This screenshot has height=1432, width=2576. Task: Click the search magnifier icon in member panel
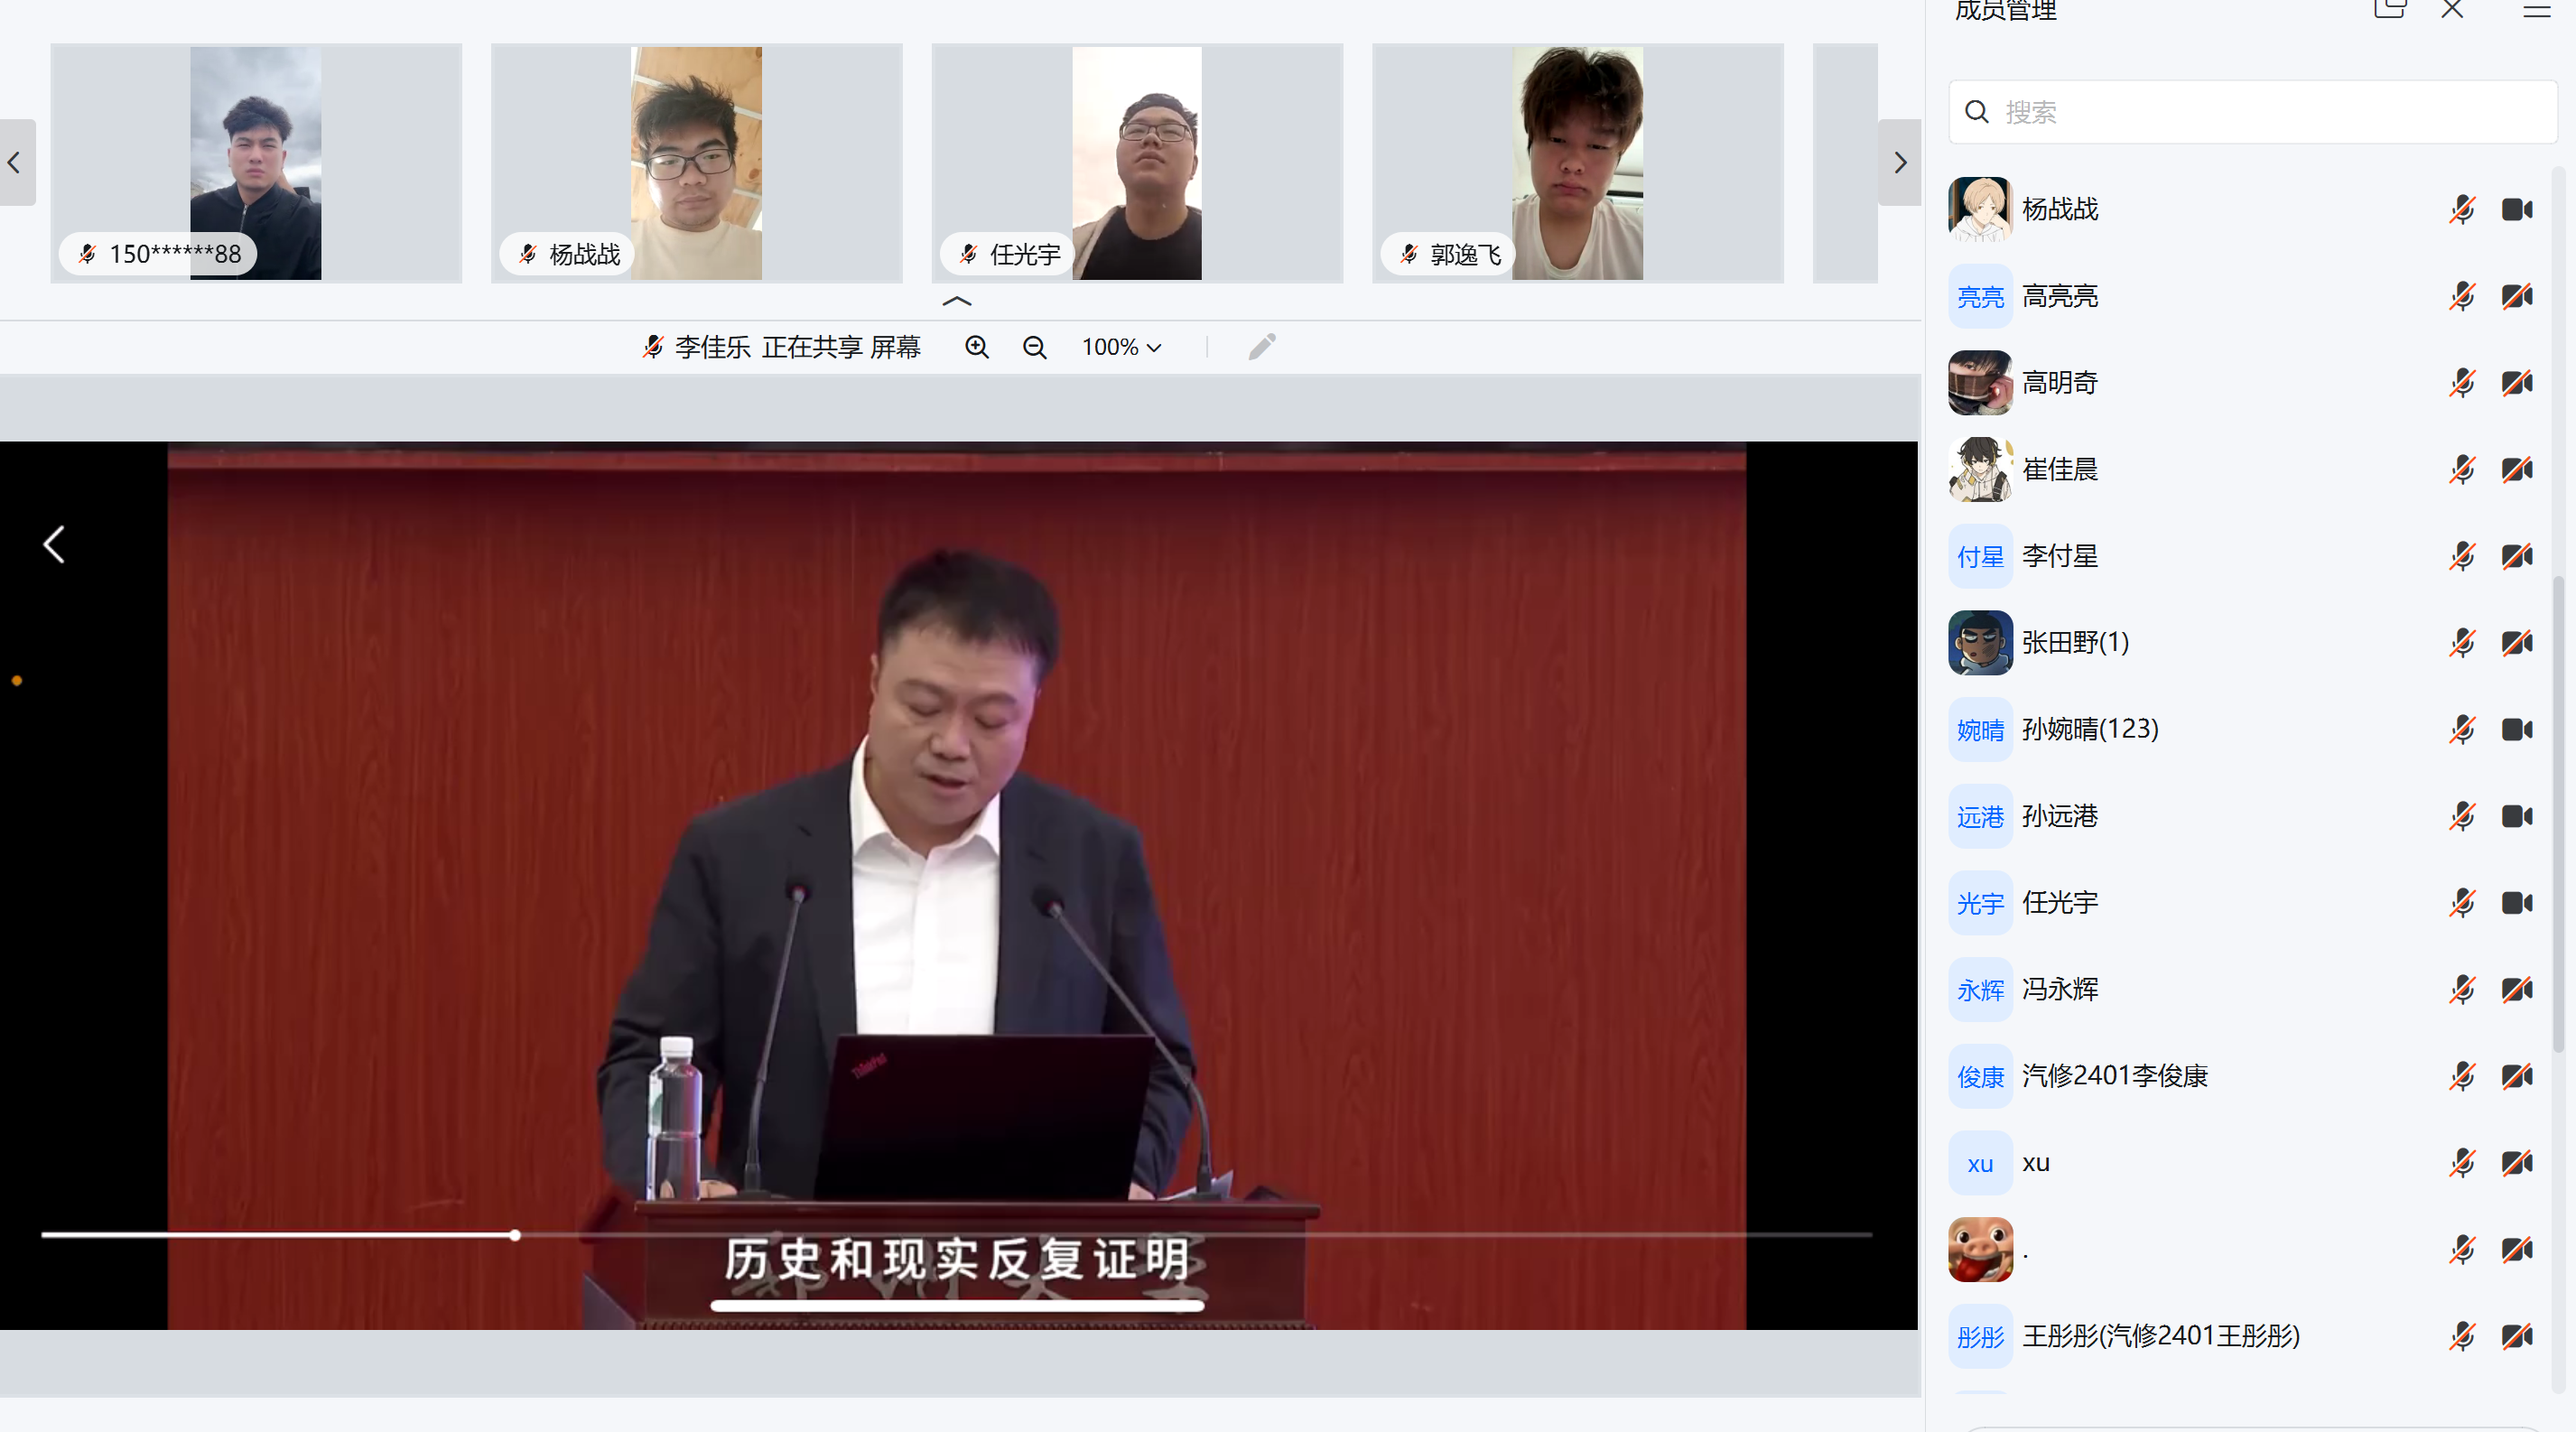tap(1977, 112)
